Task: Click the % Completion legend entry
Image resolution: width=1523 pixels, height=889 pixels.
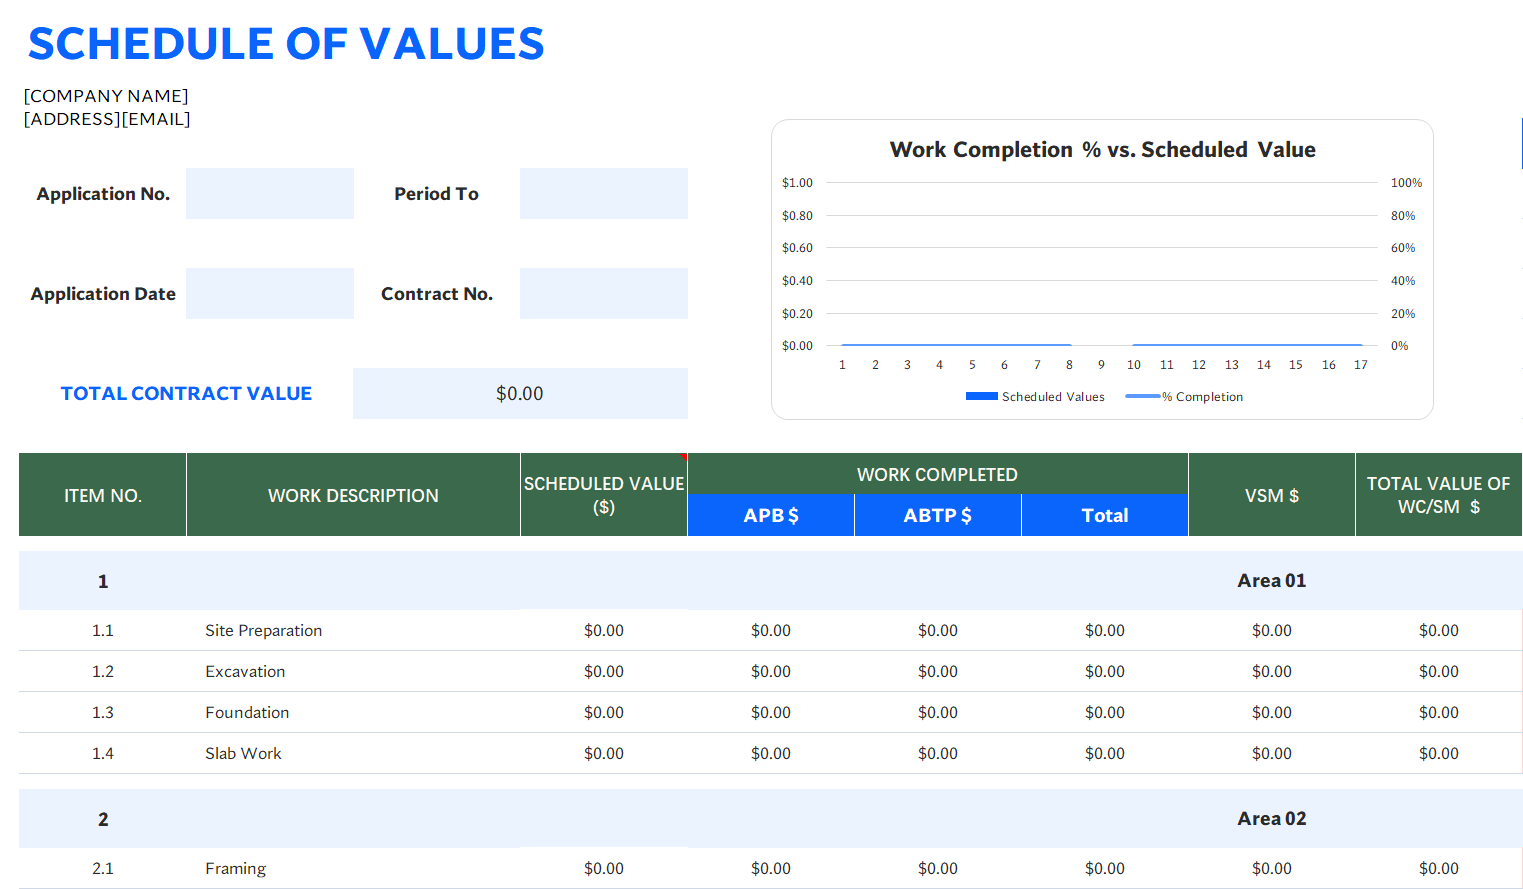Action: click(x=1184, y=397)
